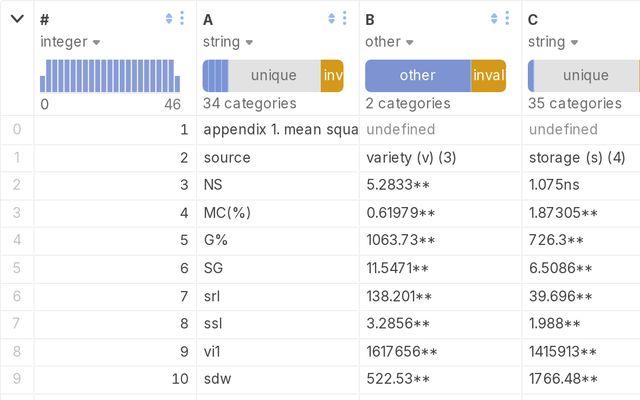The height and width of the screenshot is (400, 640).
Task: Open column B 'other' type dropdown
Action: tap(388, 42)
